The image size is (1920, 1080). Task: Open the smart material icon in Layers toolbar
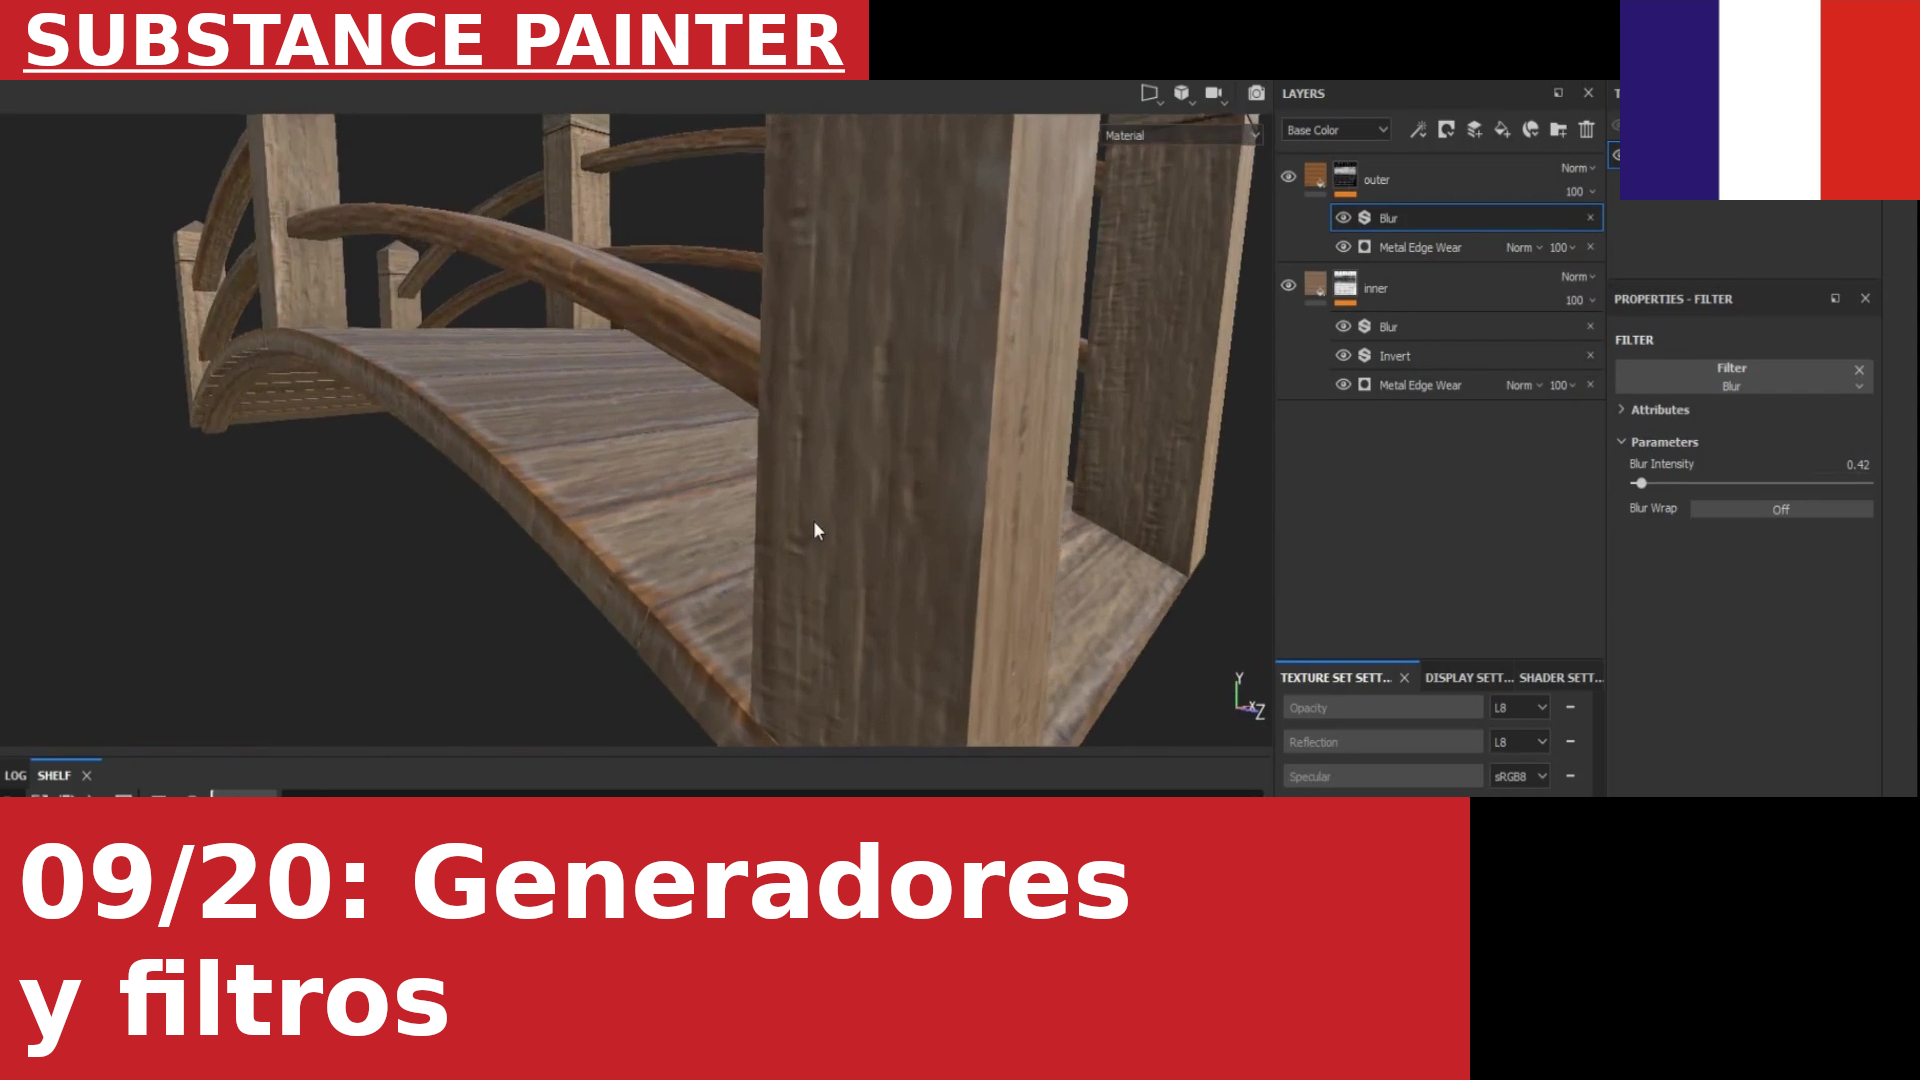tap(1530, 130)
